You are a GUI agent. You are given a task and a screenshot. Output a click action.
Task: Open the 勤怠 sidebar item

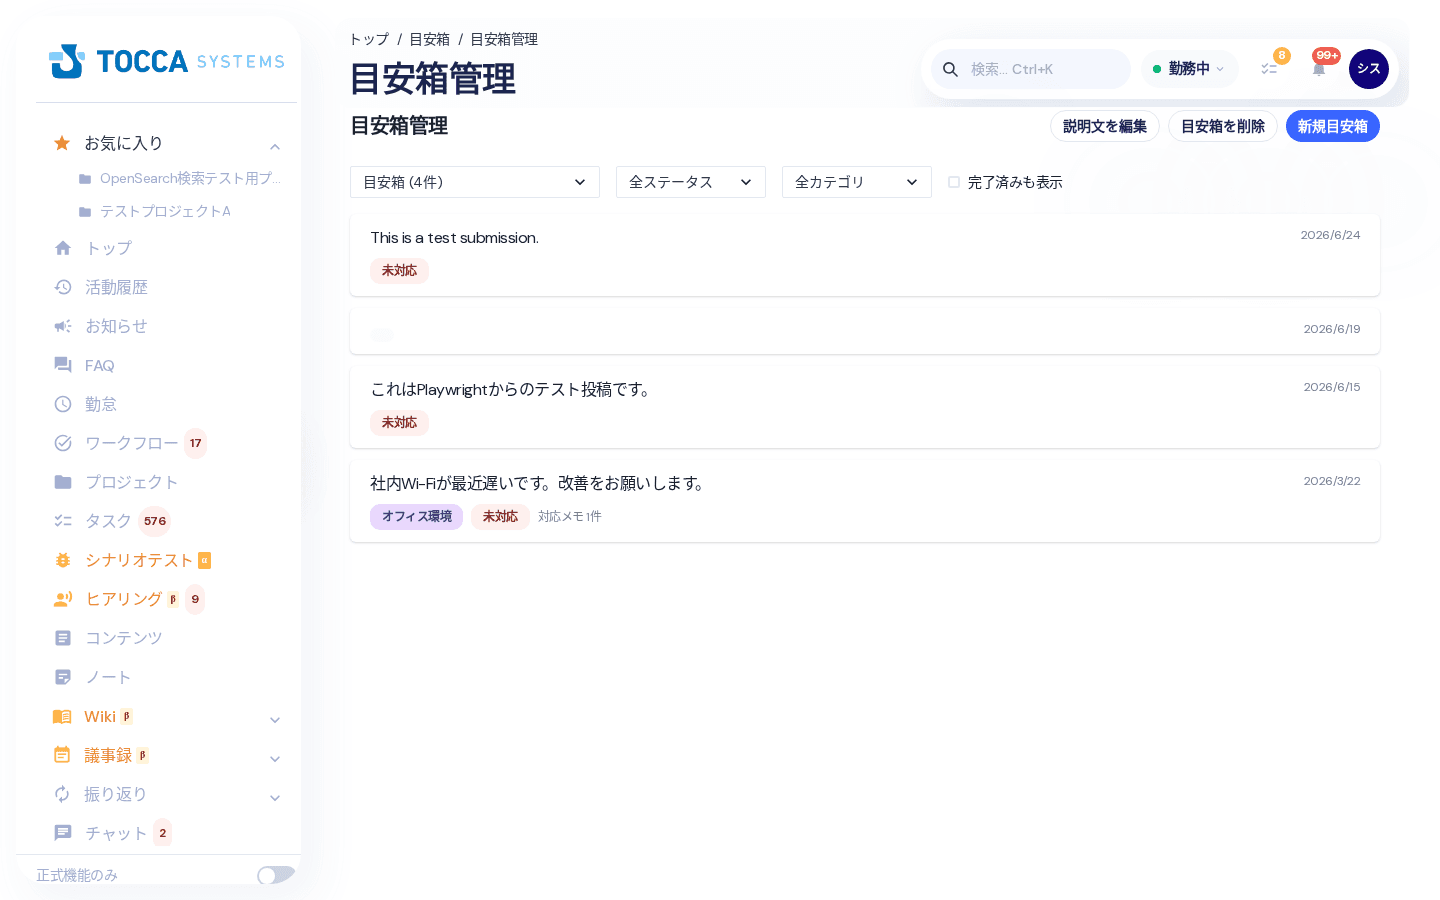point(101,404)
